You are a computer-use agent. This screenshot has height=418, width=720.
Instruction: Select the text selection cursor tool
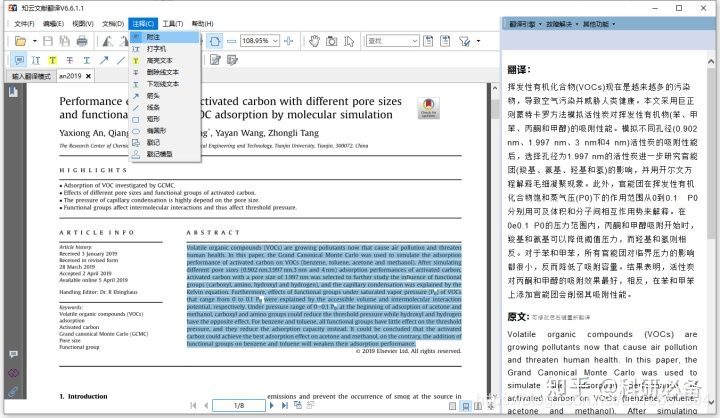coord(349,41)
